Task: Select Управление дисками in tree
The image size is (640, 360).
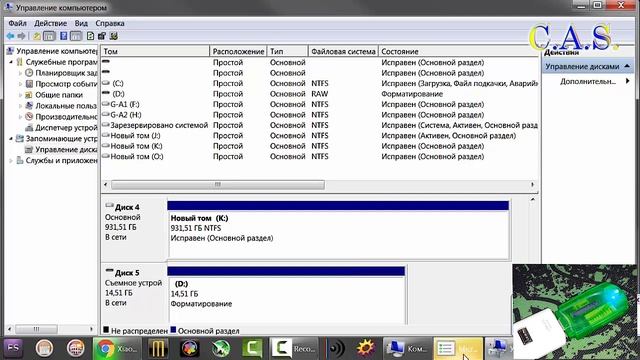Action: (x=61, y=150)
